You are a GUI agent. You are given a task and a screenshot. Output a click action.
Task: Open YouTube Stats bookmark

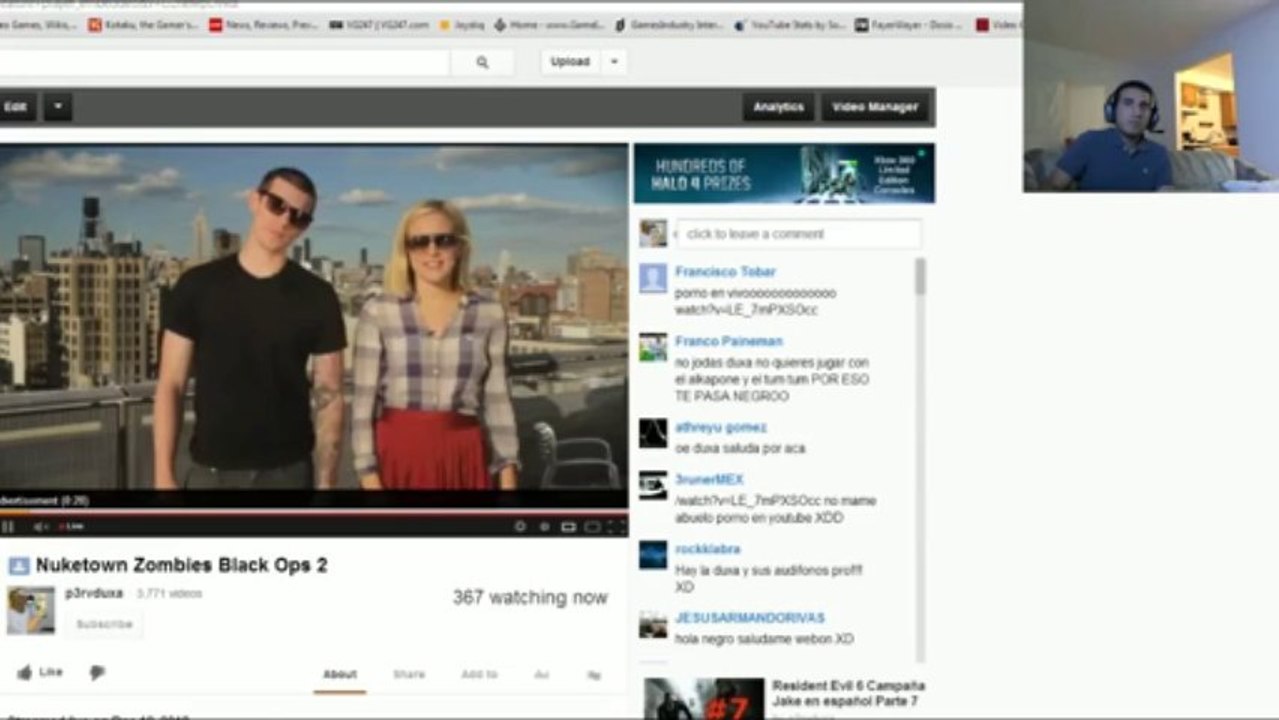789,25
